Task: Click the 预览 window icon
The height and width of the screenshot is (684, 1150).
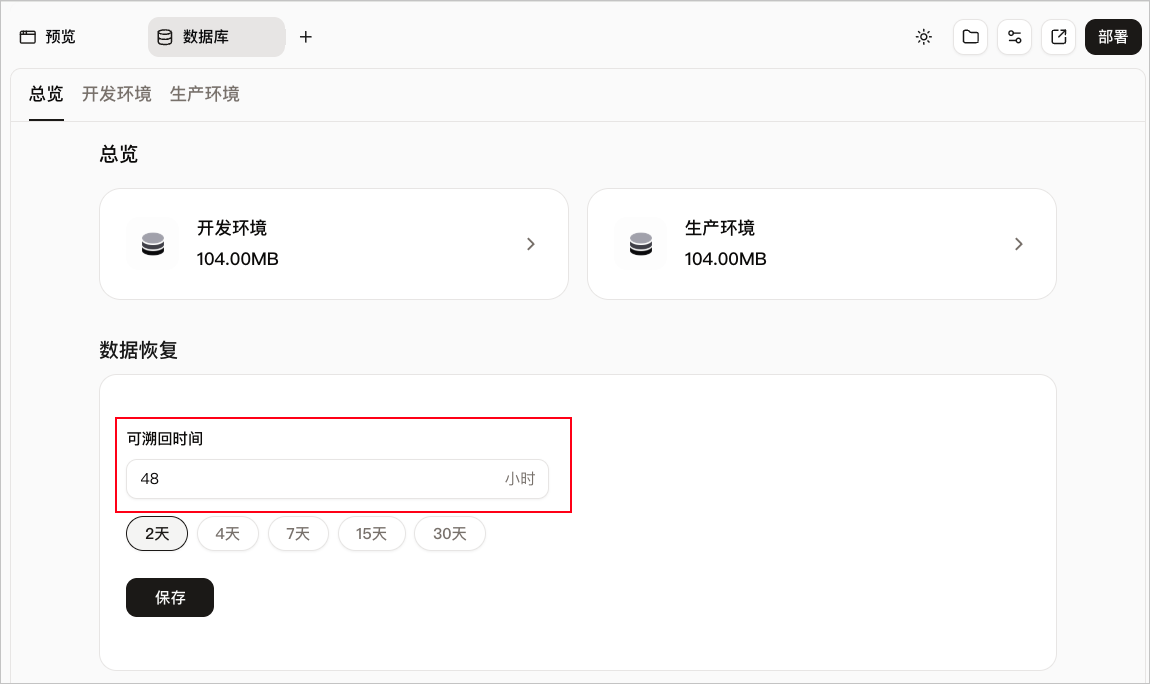Action: tap(28, 37)
